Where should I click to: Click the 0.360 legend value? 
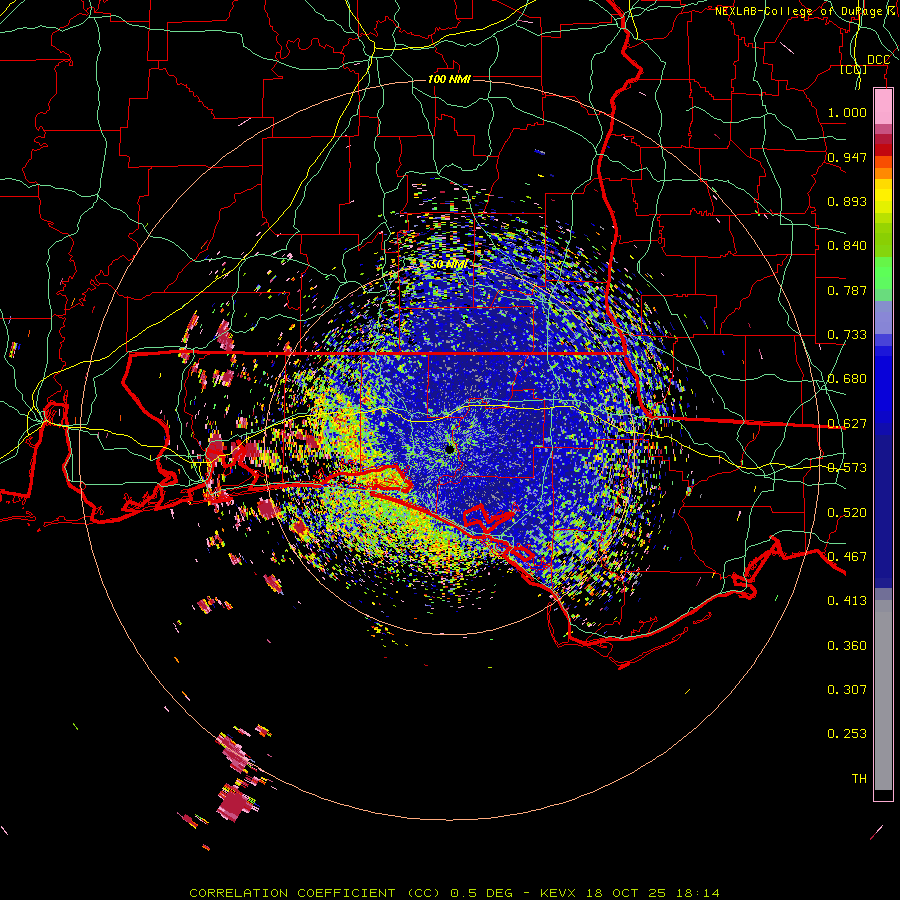(847, 646)
